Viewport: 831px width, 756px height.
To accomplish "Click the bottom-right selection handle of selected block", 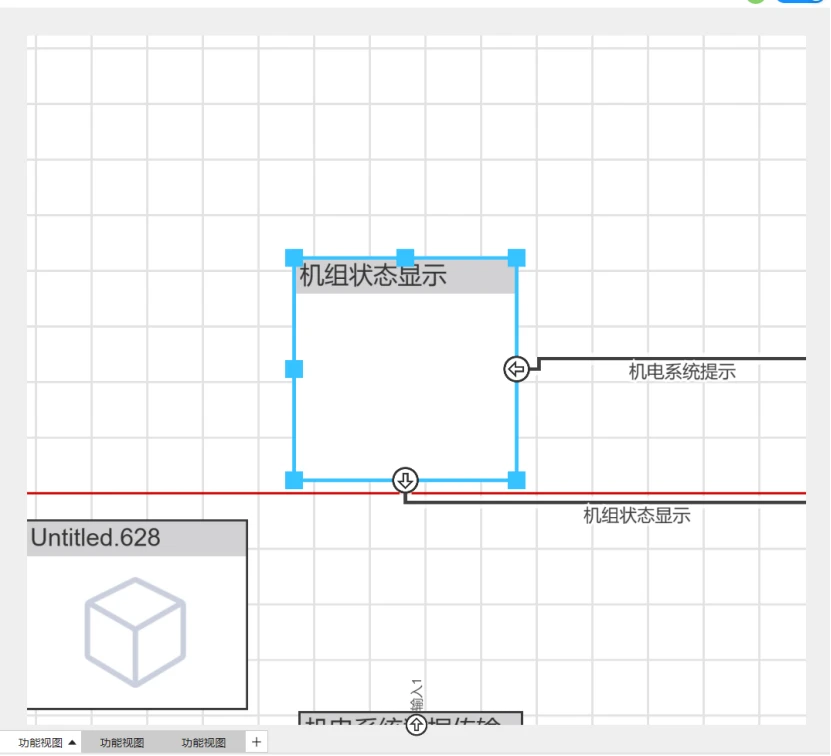I will tap(517, 480).
